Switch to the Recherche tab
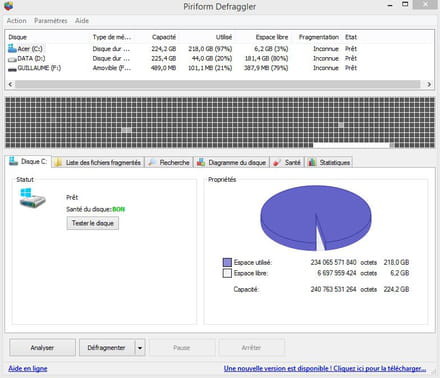440x378 pixels. pyautogui.click(x=170, y=162)
